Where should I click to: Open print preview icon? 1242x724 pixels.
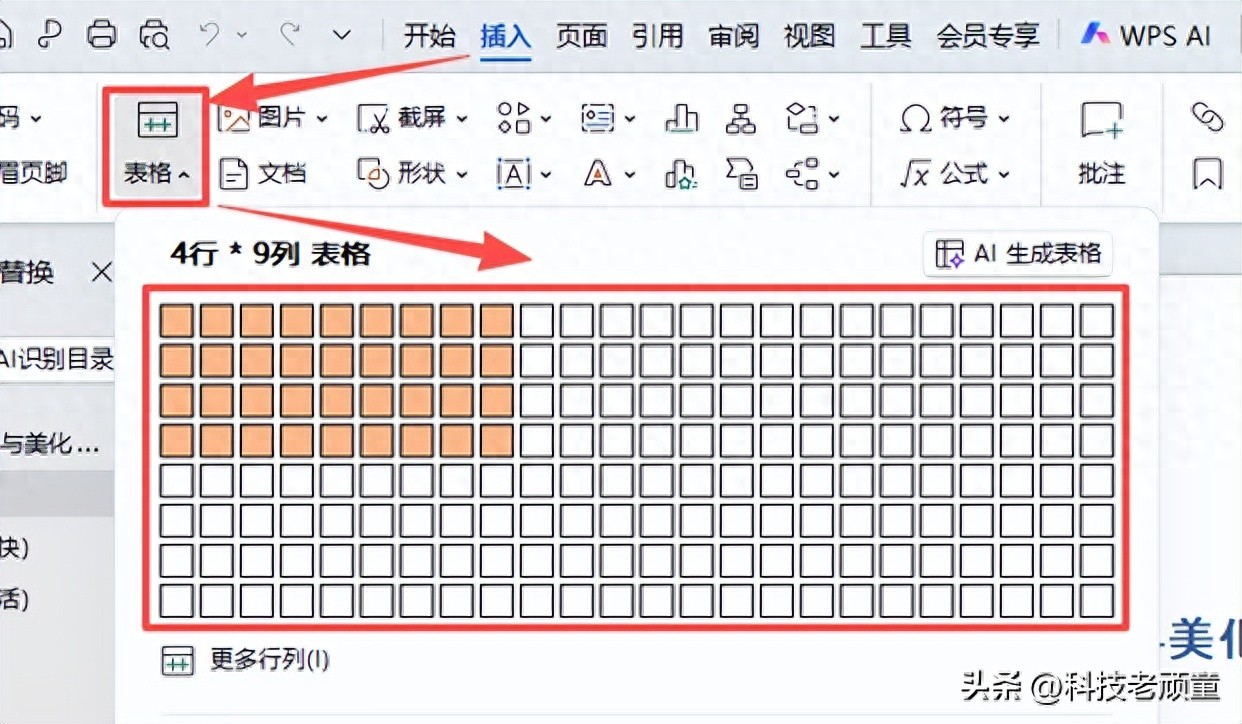click(x=154, y=35)
